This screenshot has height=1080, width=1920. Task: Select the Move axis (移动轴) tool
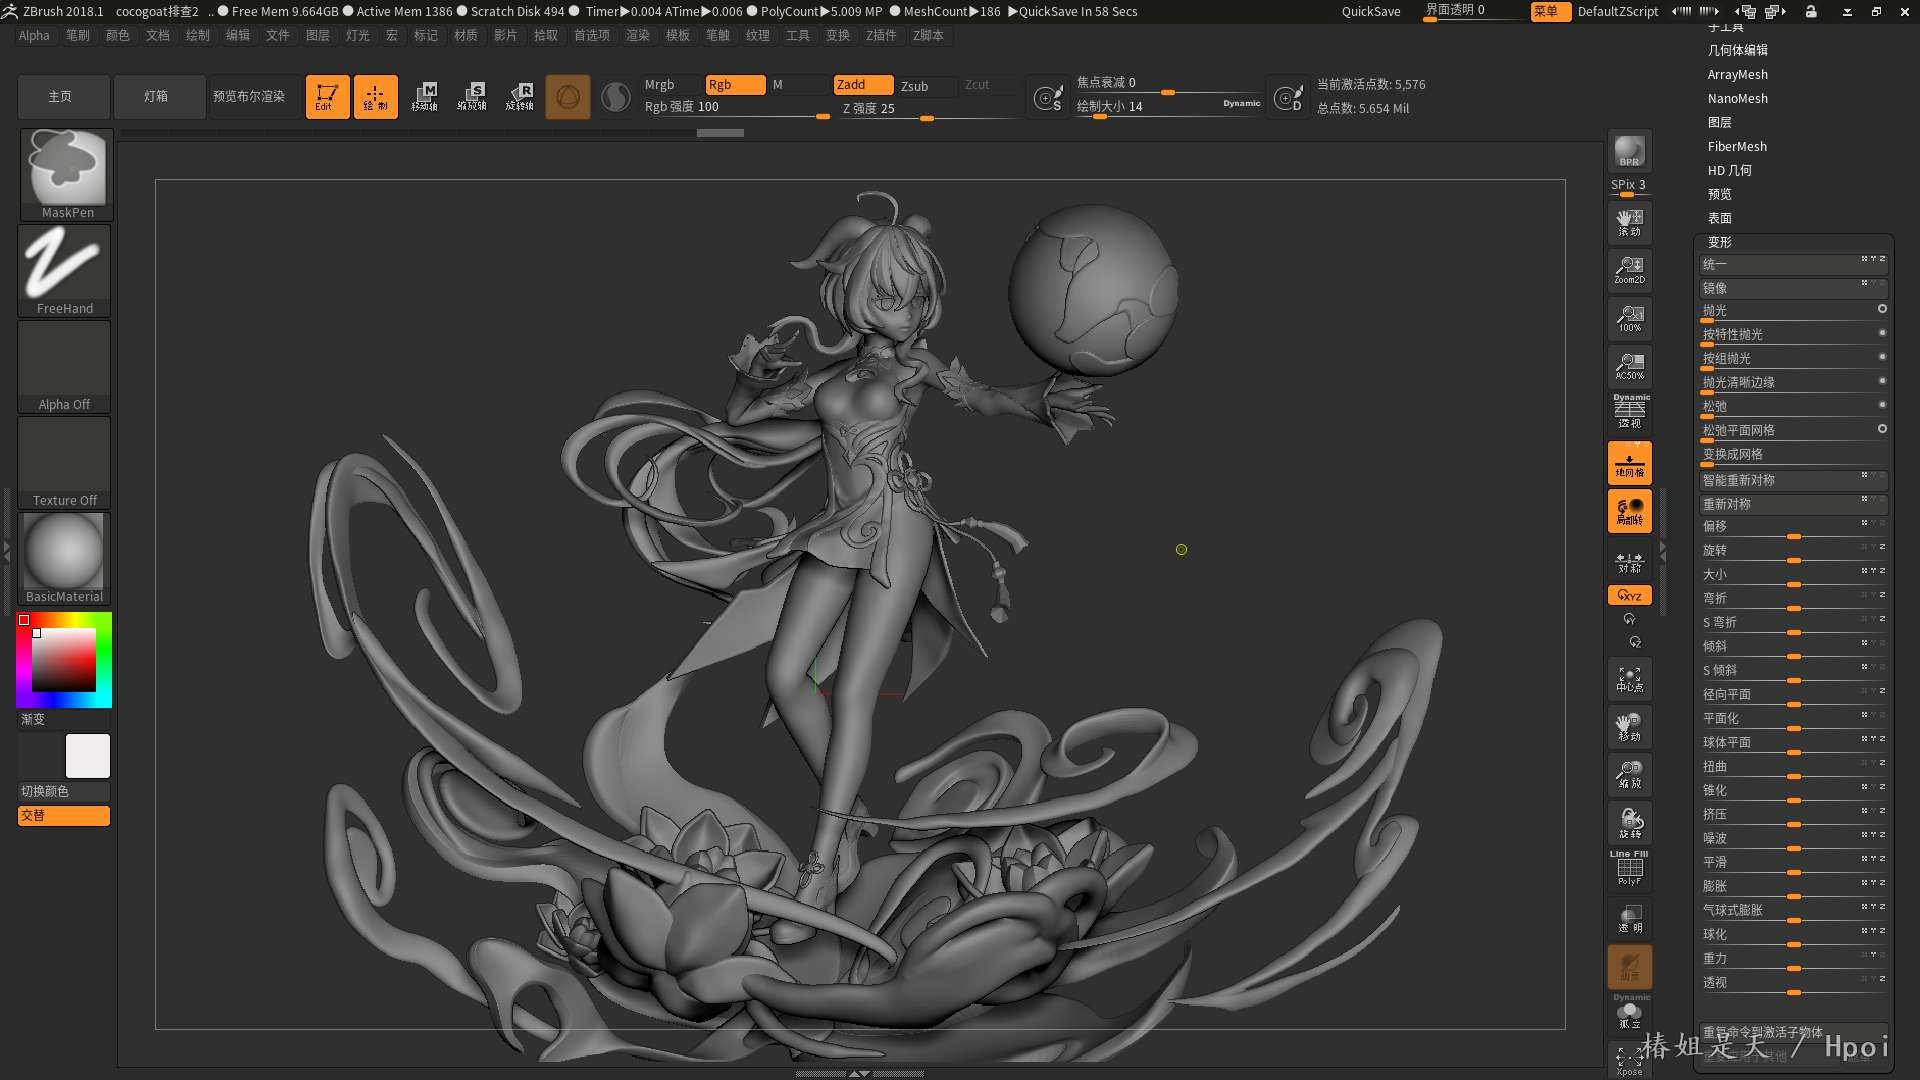tap(424, 97)
